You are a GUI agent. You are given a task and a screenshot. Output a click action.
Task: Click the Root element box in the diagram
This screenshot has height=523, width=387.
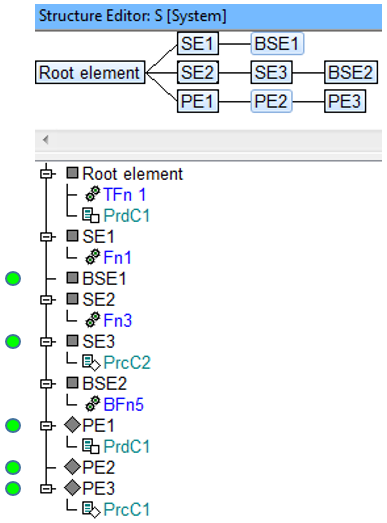pos(90,72)
